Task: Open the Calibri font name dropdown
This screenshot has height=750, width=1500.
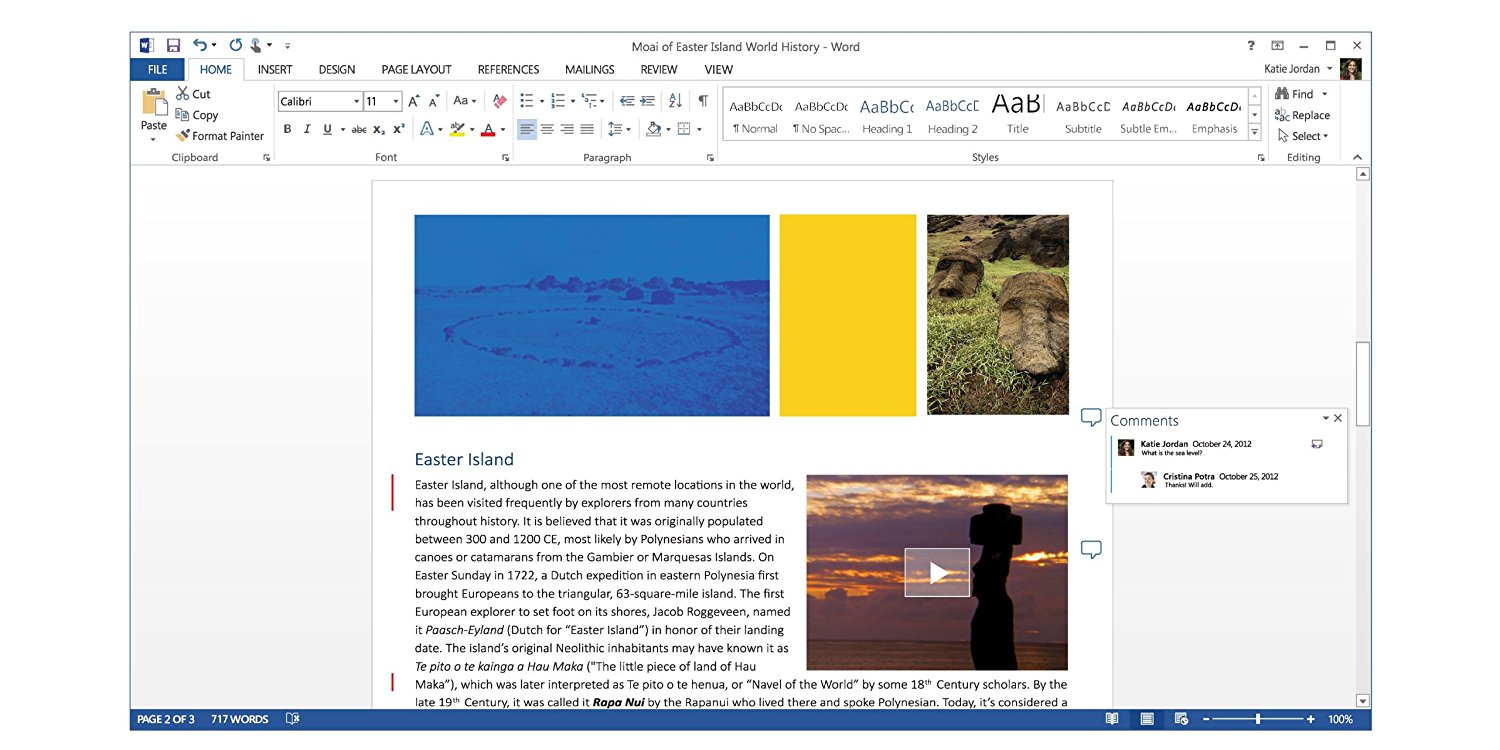Action: (356, 102)
